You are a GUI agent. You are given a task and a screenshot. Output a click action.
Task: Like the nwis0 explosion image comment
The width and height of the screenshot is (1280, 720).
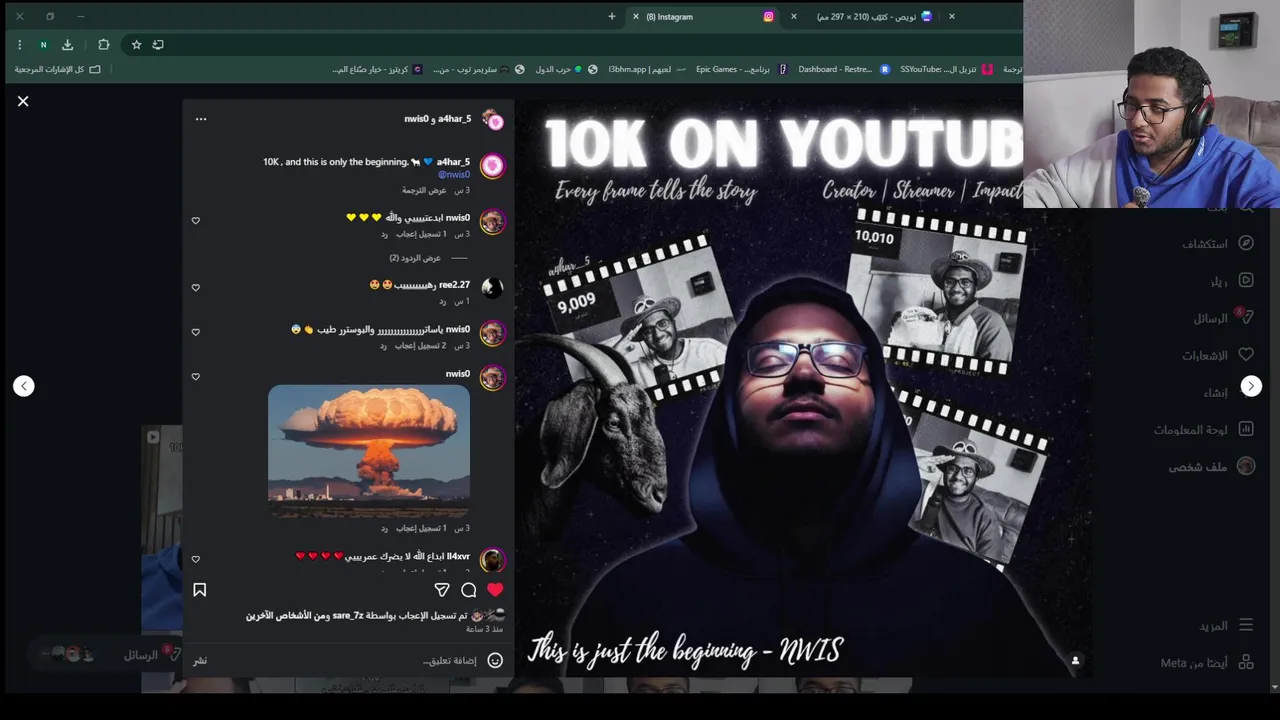click(196, 377)
